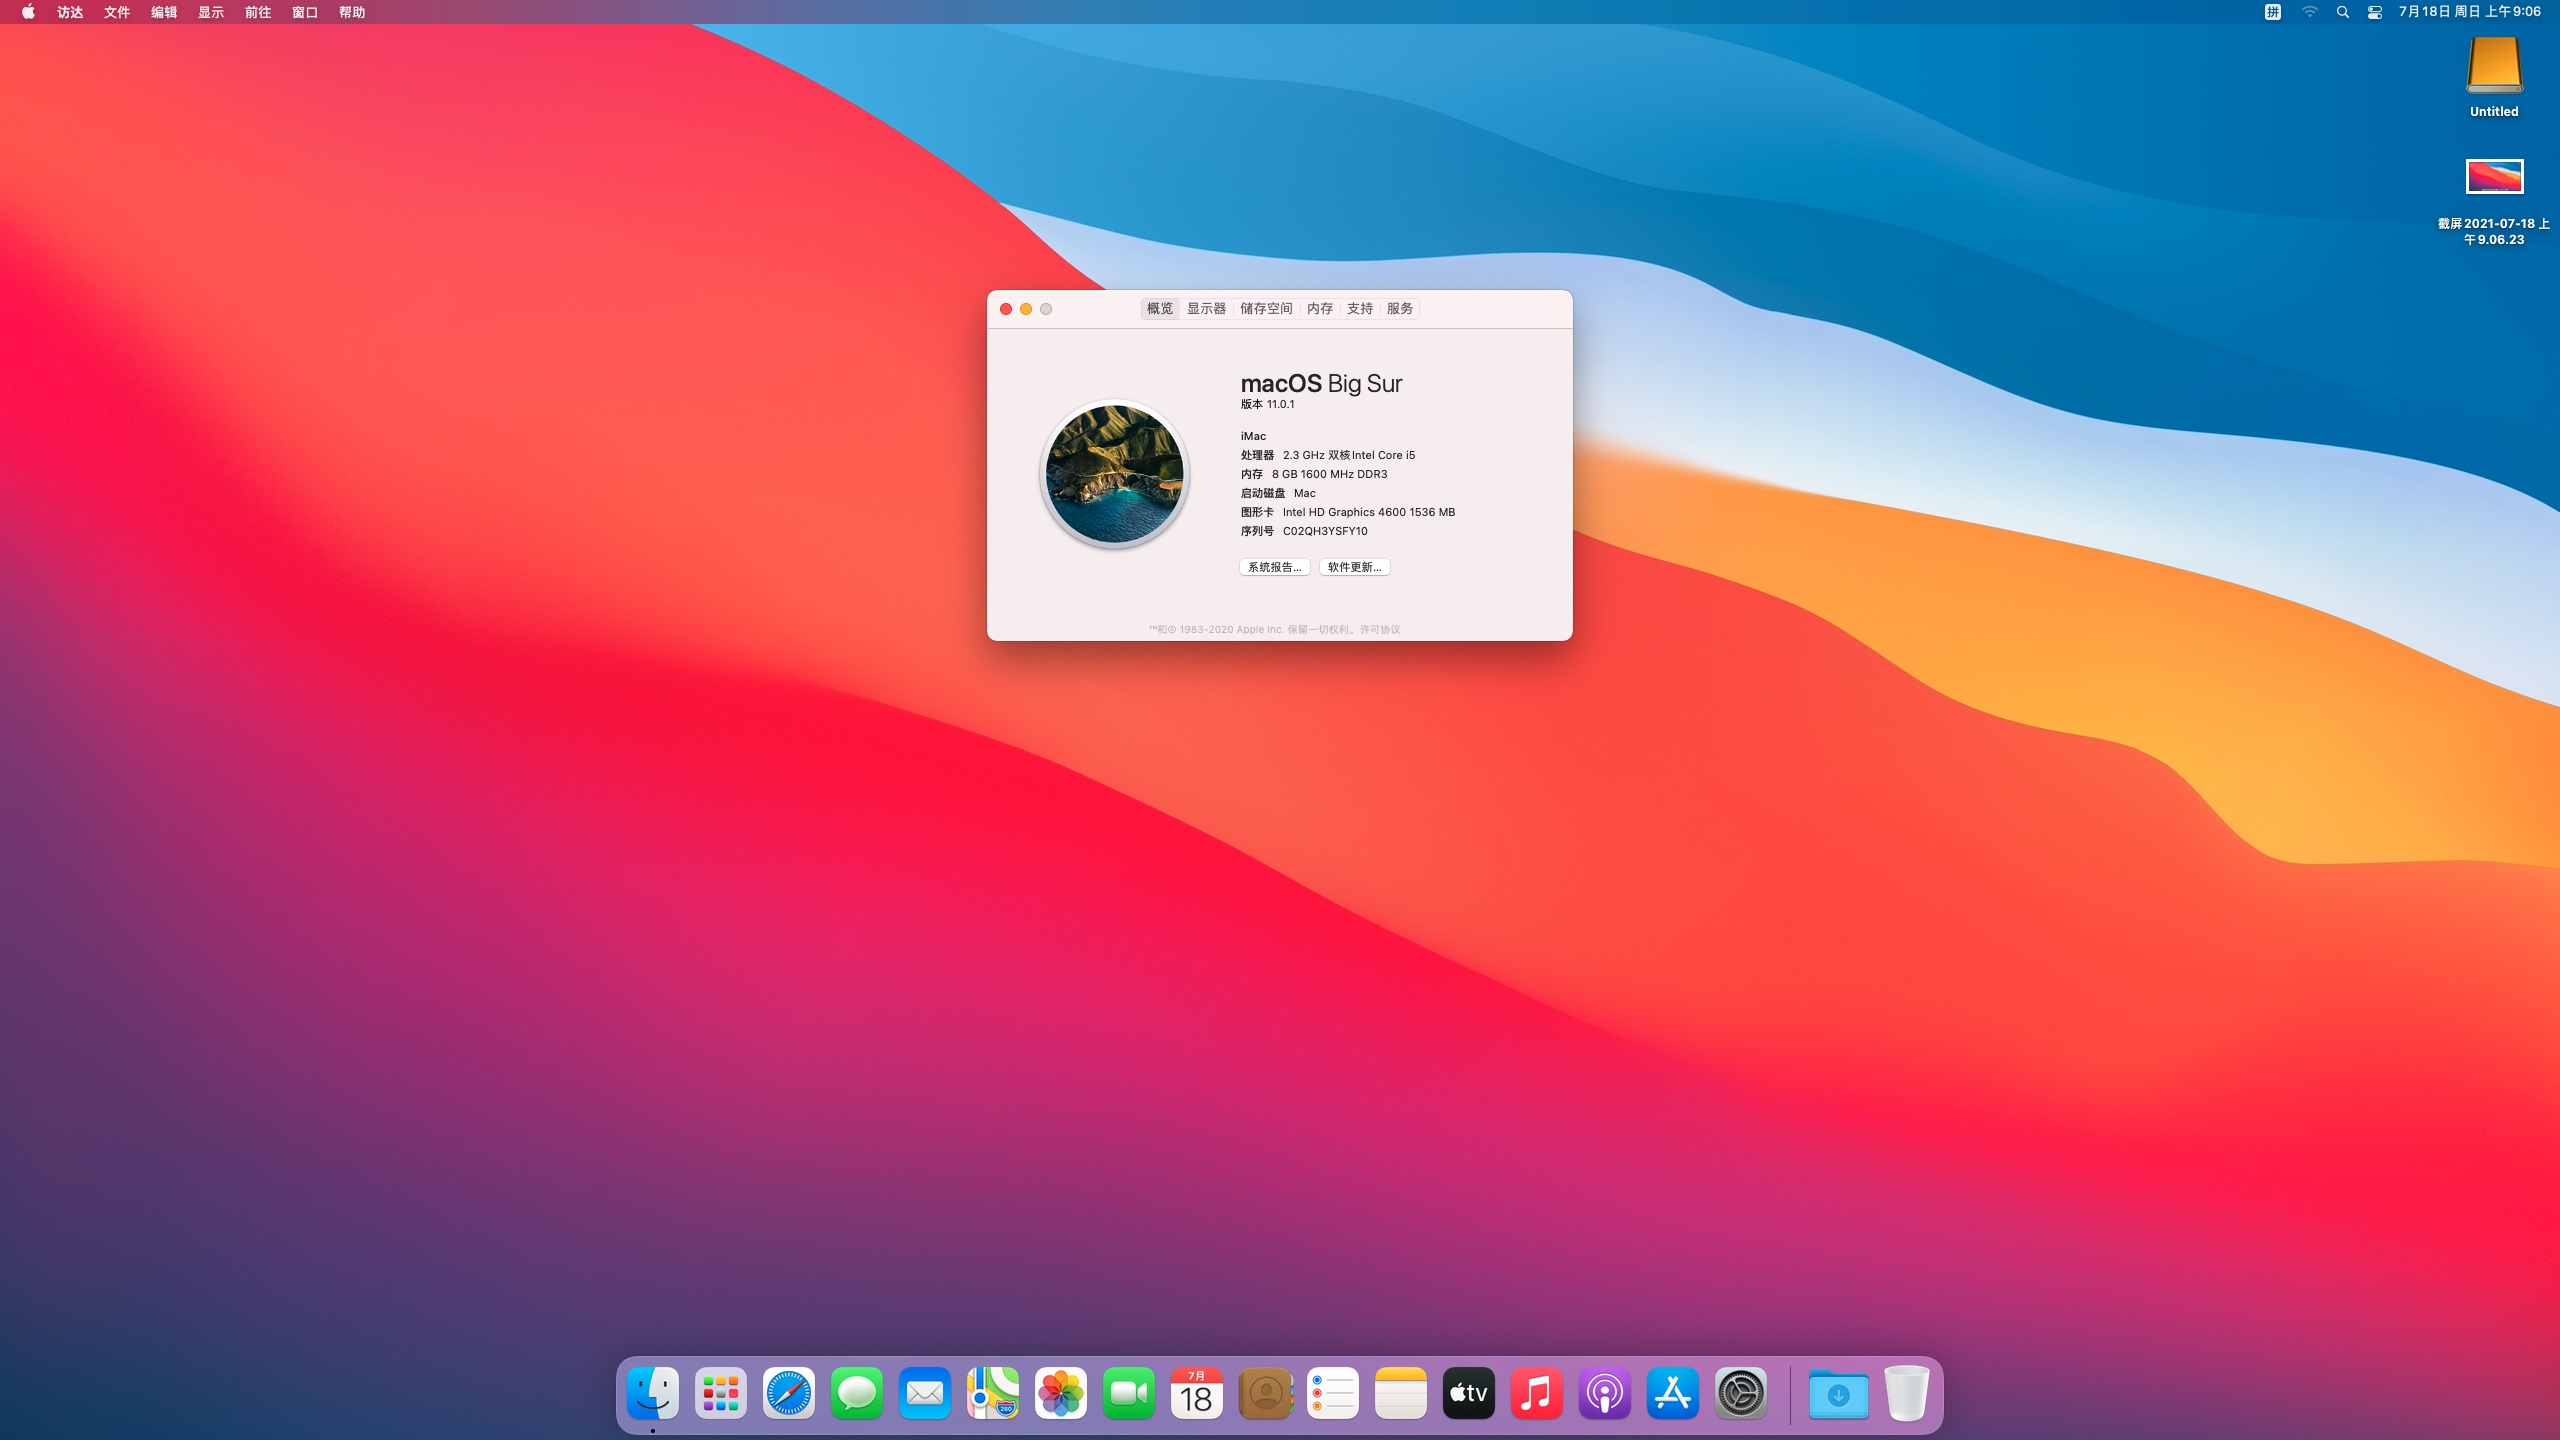Click memory text 8 GB 1600 MHz DDR3
This screenshot has width=2560, height=1440.
pyautogui.click(x=1330, y=475)
